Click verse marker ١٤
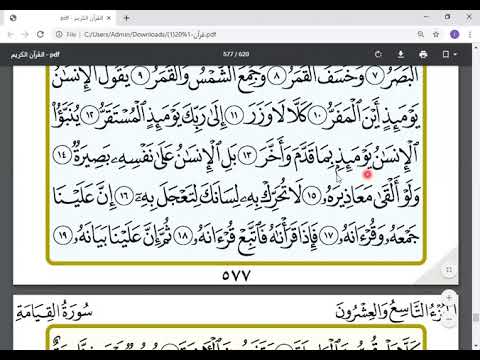Image resolution: width=480 pixels, height=360 pixels. coord(62,155)
